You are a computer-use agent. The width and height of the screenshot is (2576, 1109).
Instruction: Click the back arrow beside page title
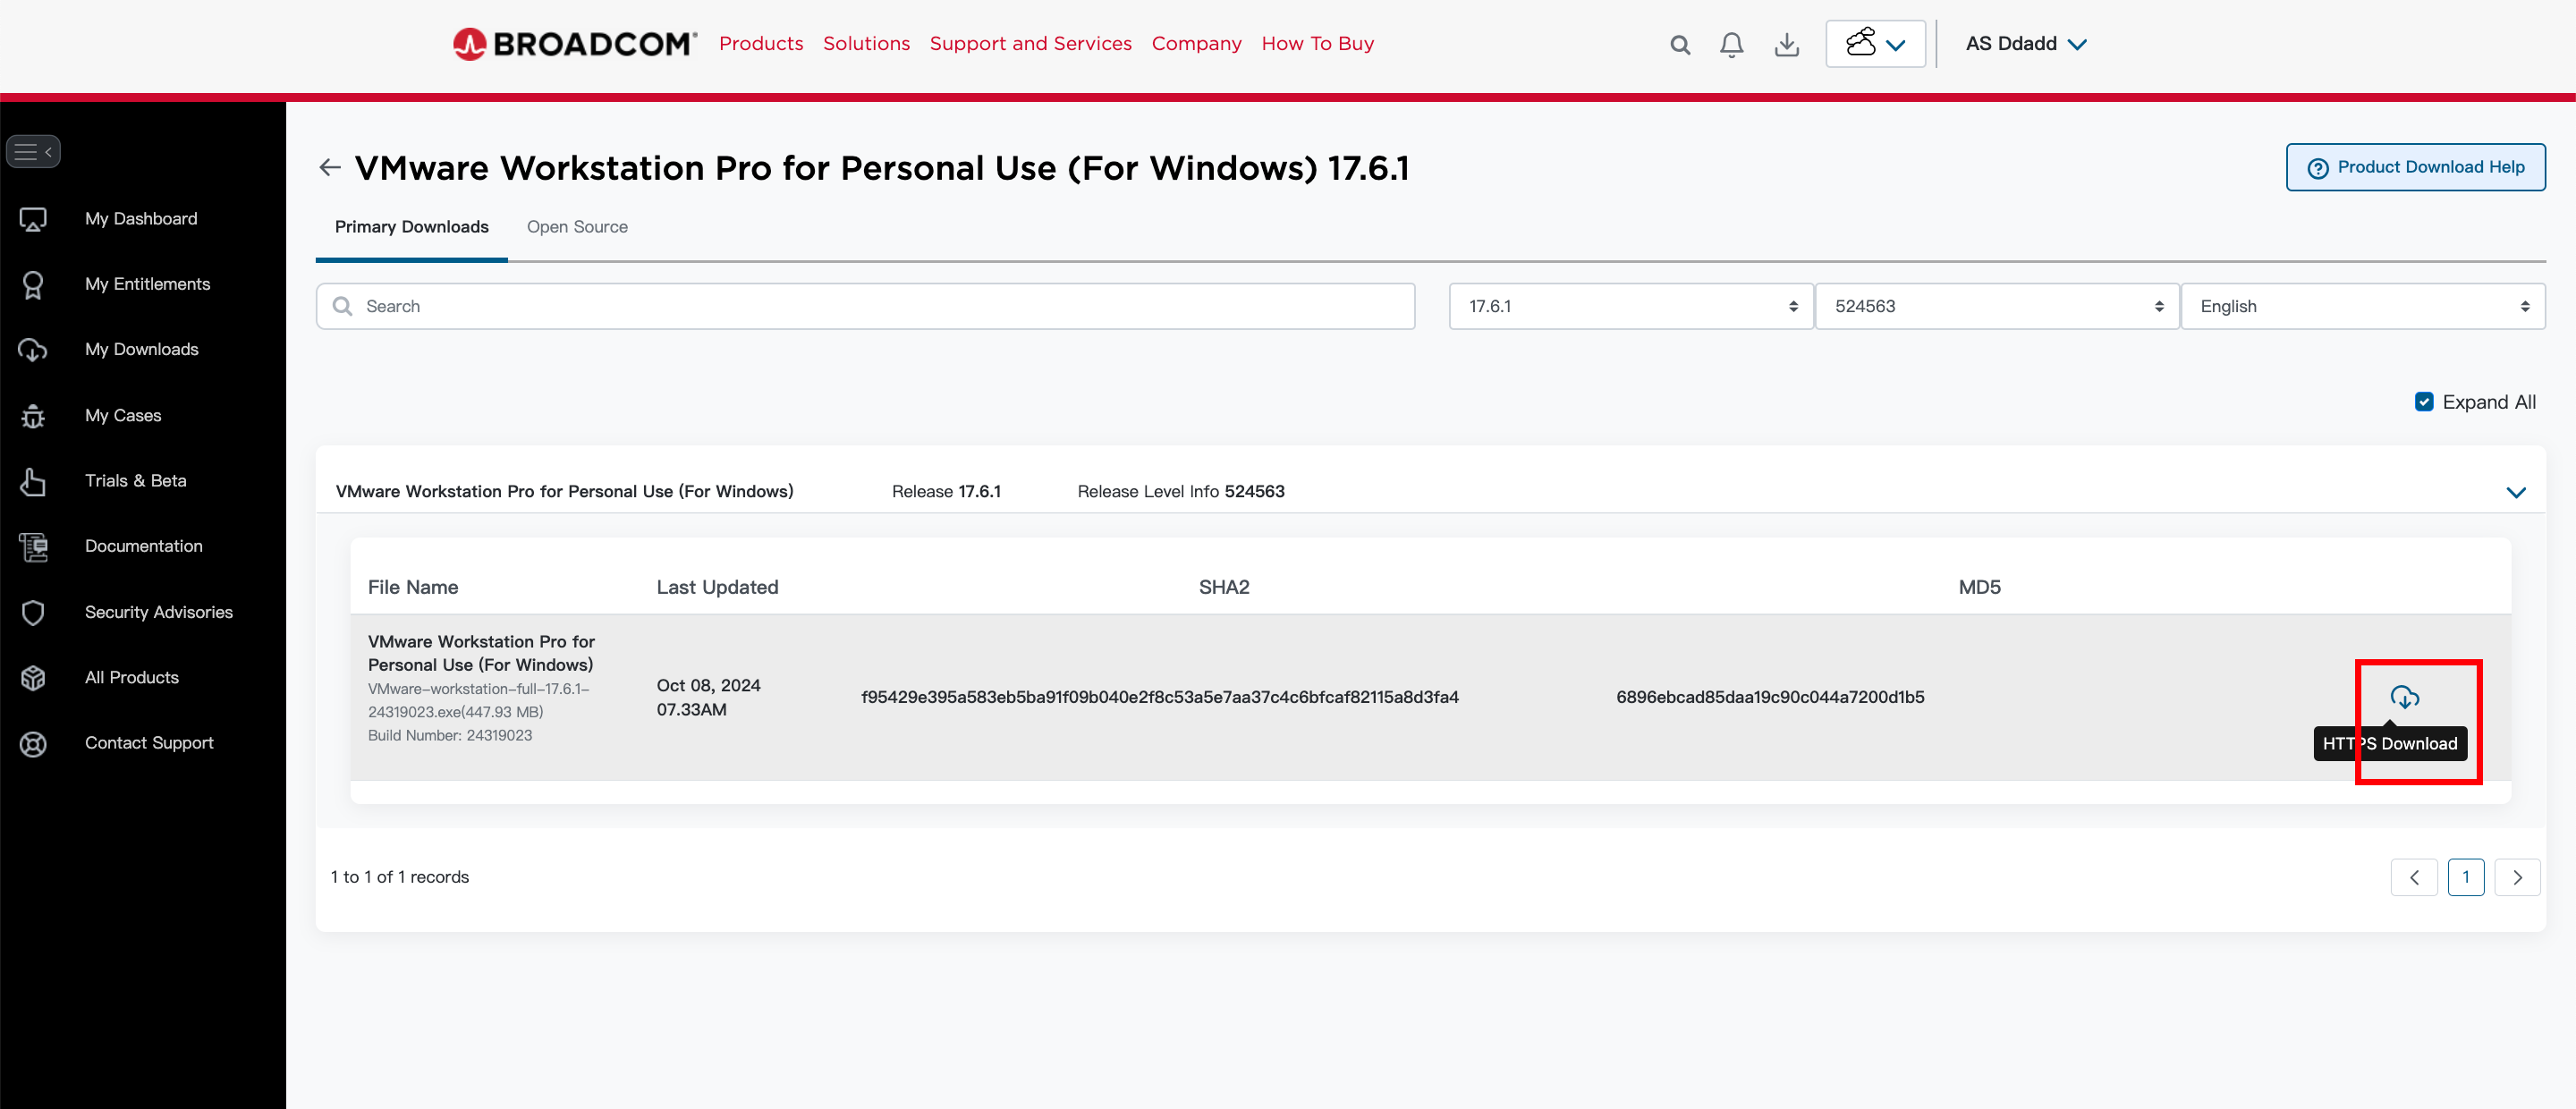coord(330,168)
